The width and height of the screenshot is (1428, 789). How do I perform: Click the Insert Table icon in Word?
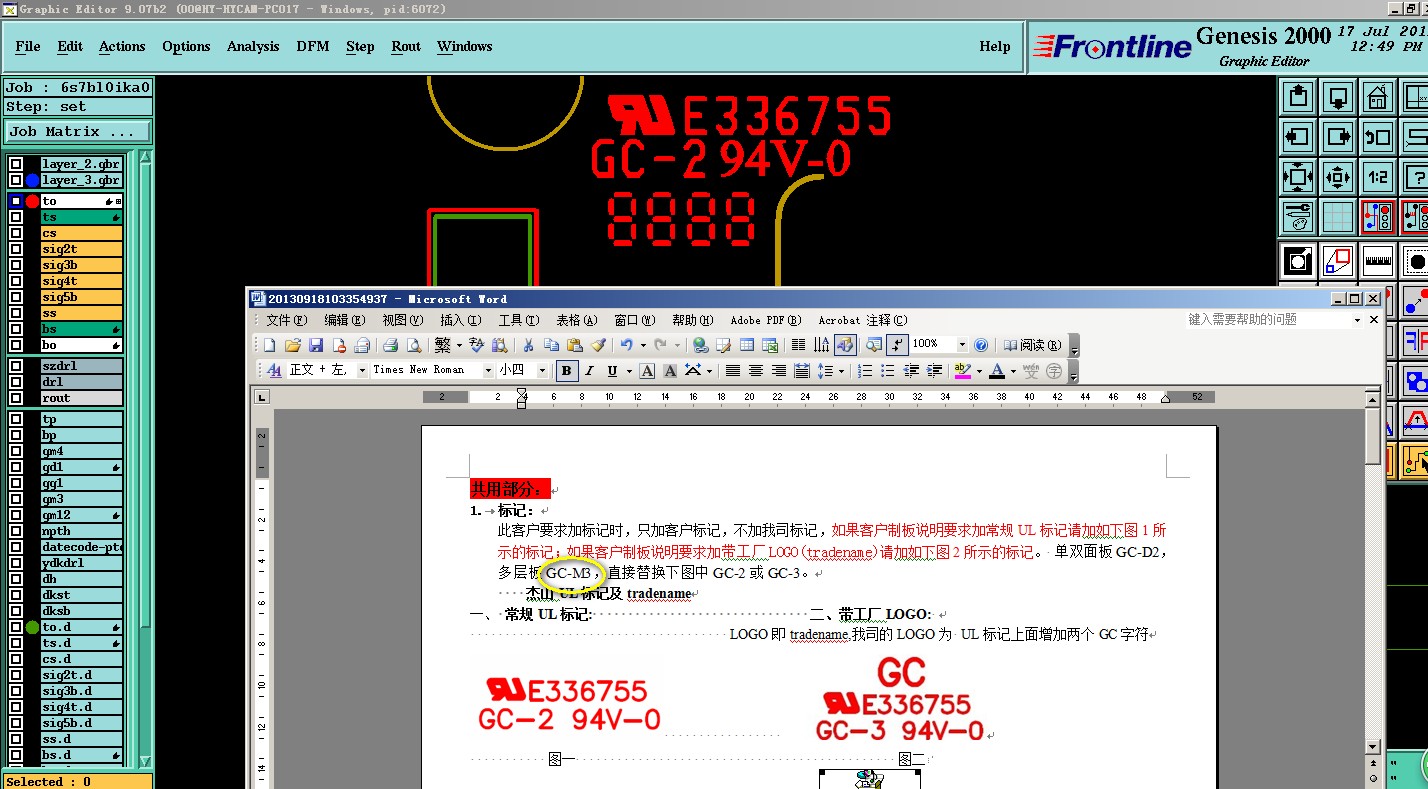click(x=746, y=345)
